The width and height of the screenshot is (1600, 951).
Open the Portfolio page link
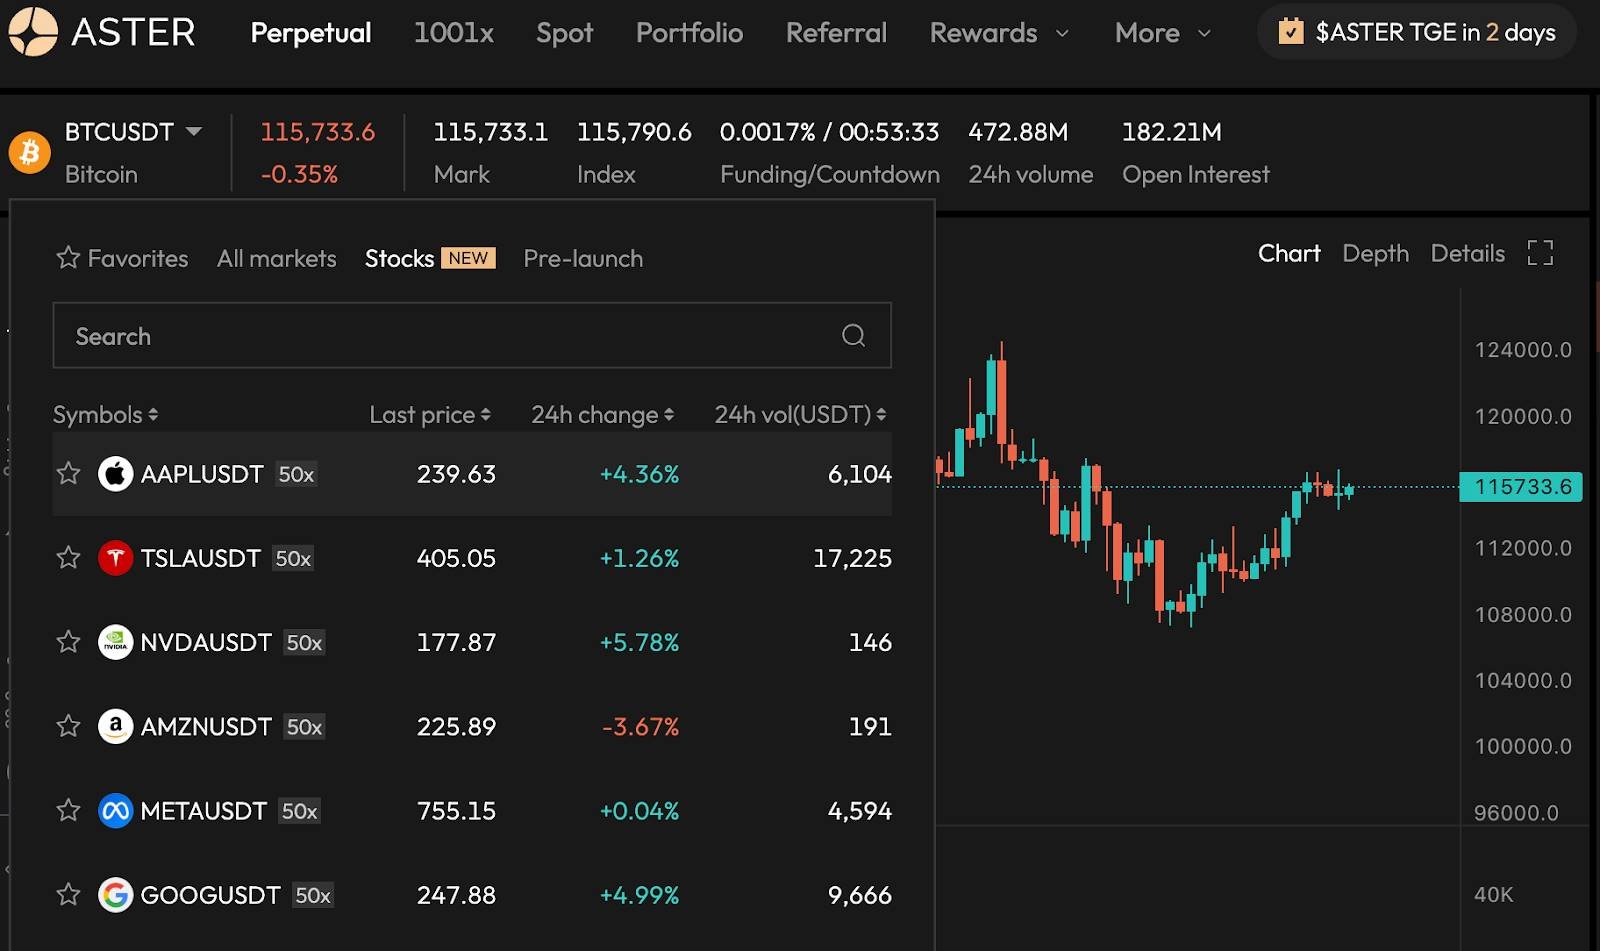click(x=689, y=33)
